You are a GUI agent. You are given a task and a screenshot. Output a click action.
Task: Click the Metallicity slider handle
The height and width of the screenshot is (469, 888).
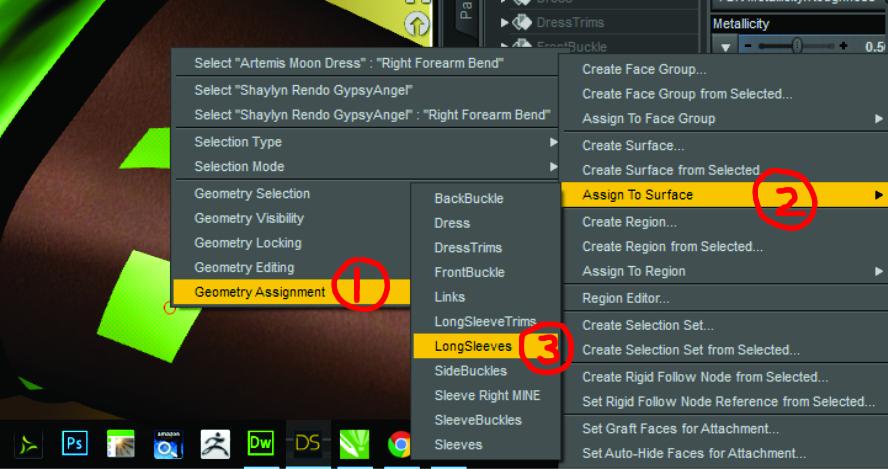(x=796, y=46)
